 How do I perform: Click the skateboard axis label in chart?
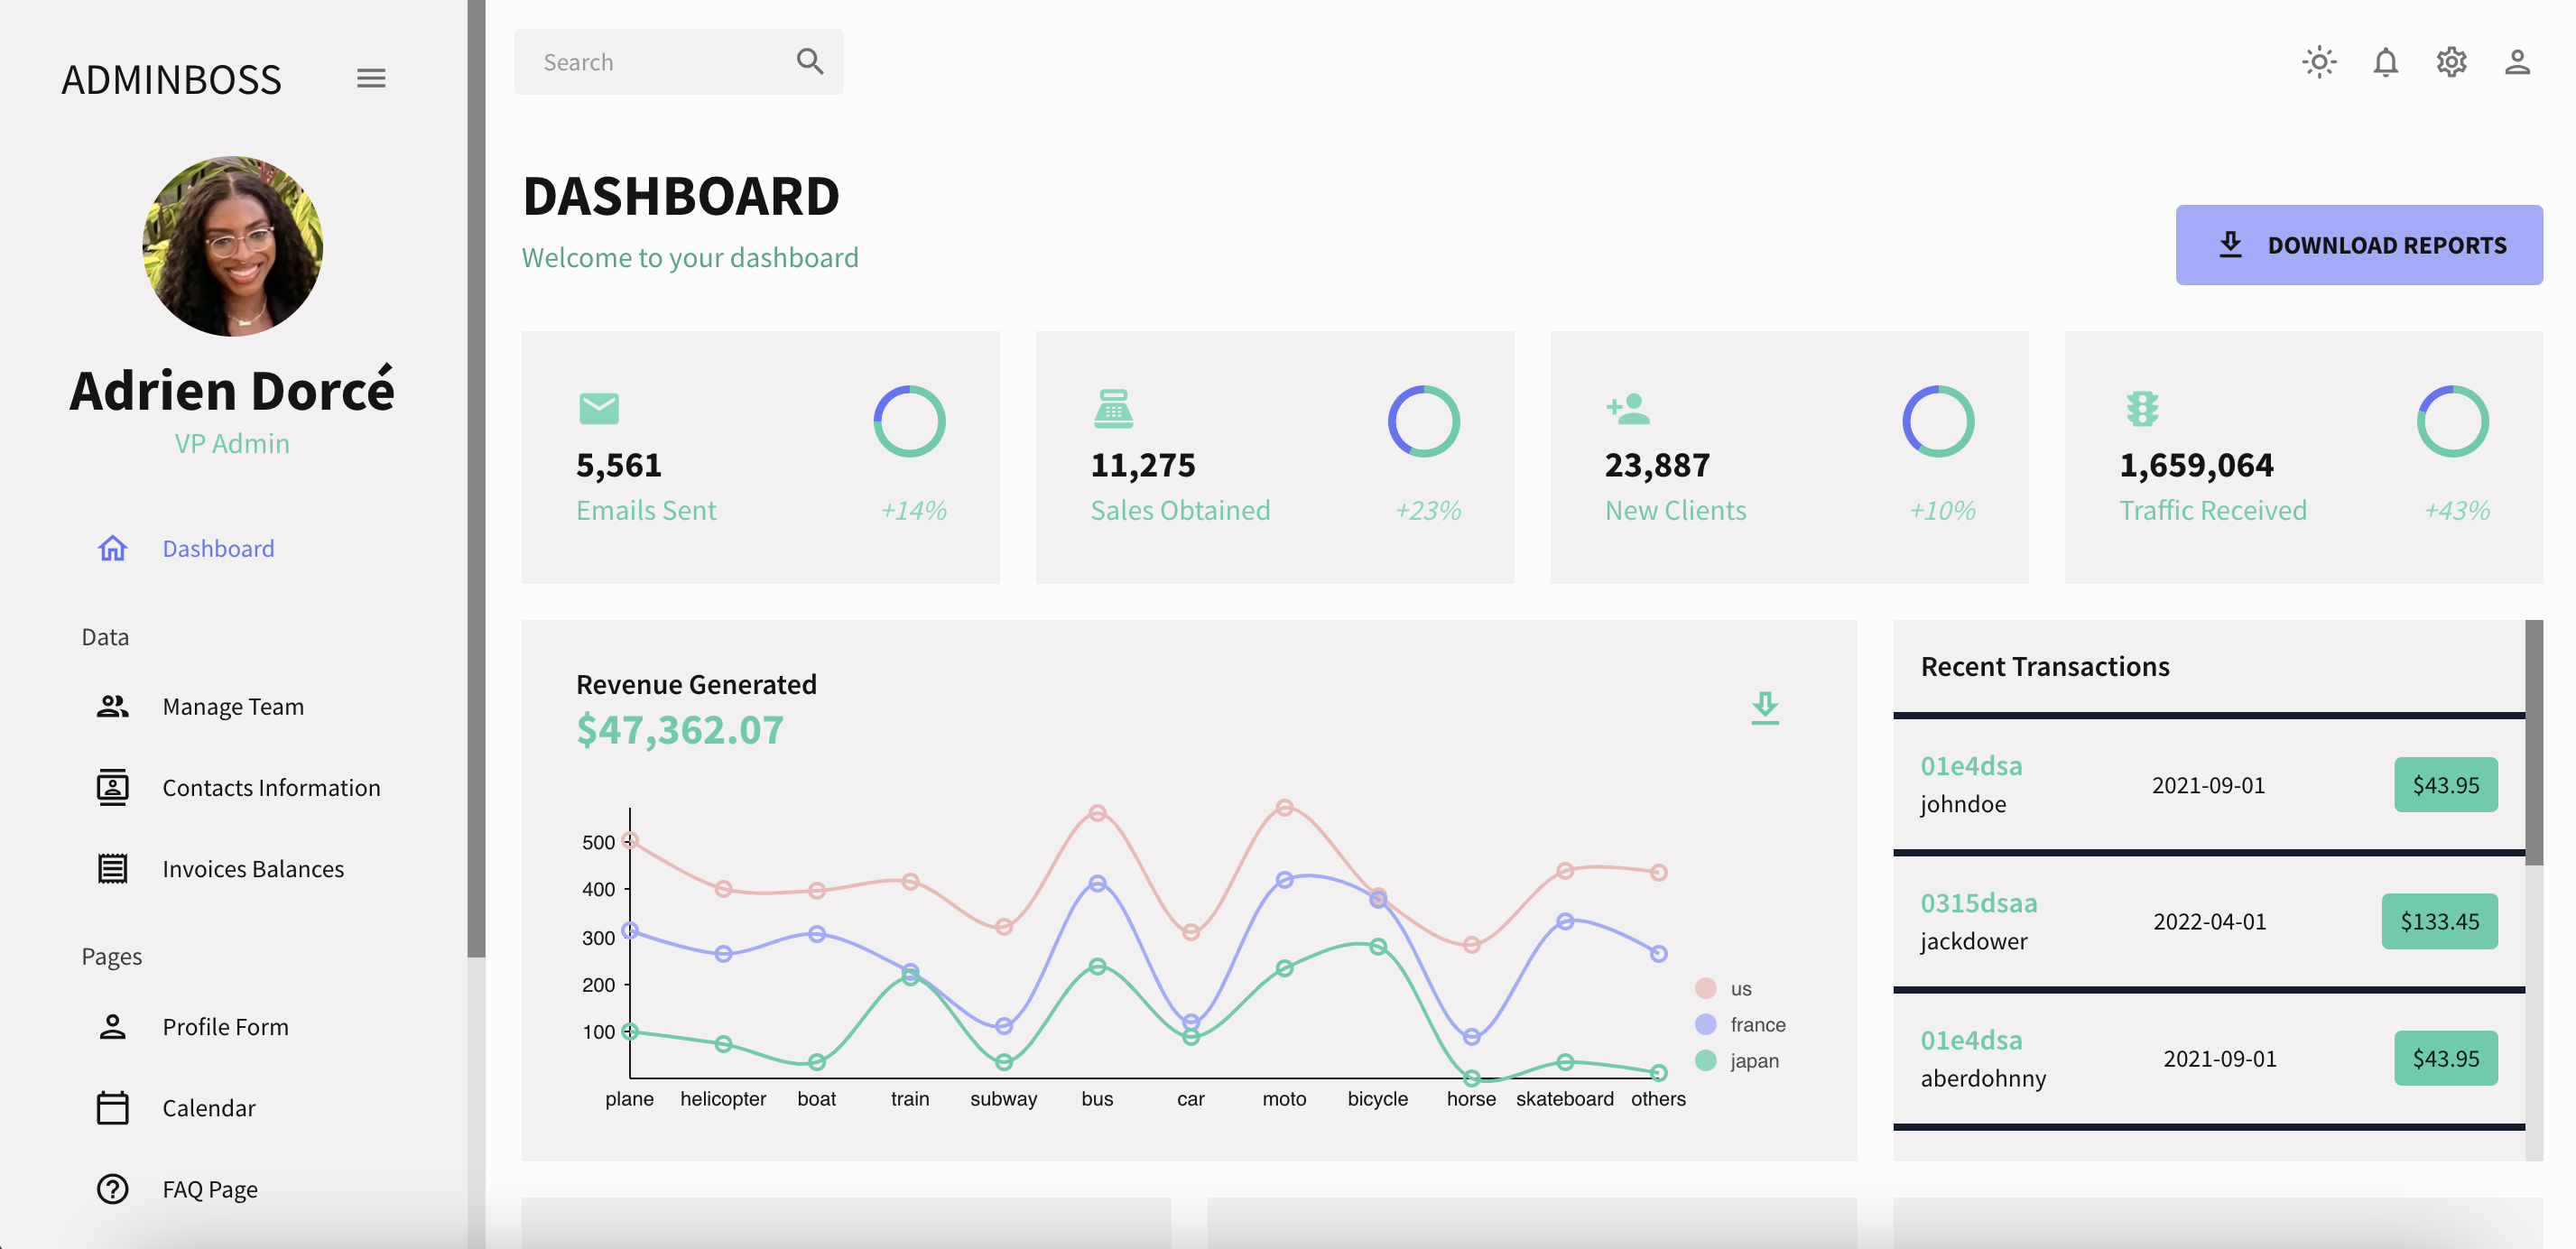[x=1564, y=1098]
